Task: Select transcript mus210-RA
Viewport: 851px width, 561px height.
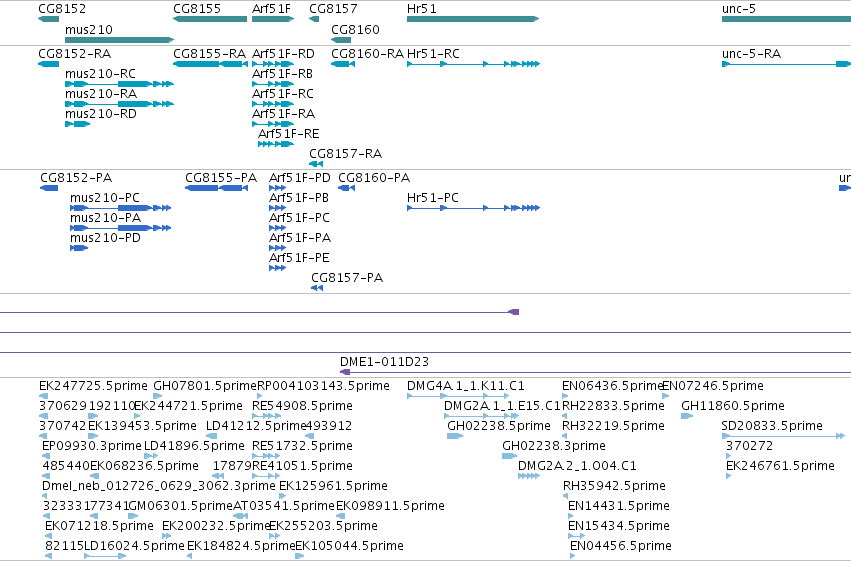Action: (x=101, y=94)
